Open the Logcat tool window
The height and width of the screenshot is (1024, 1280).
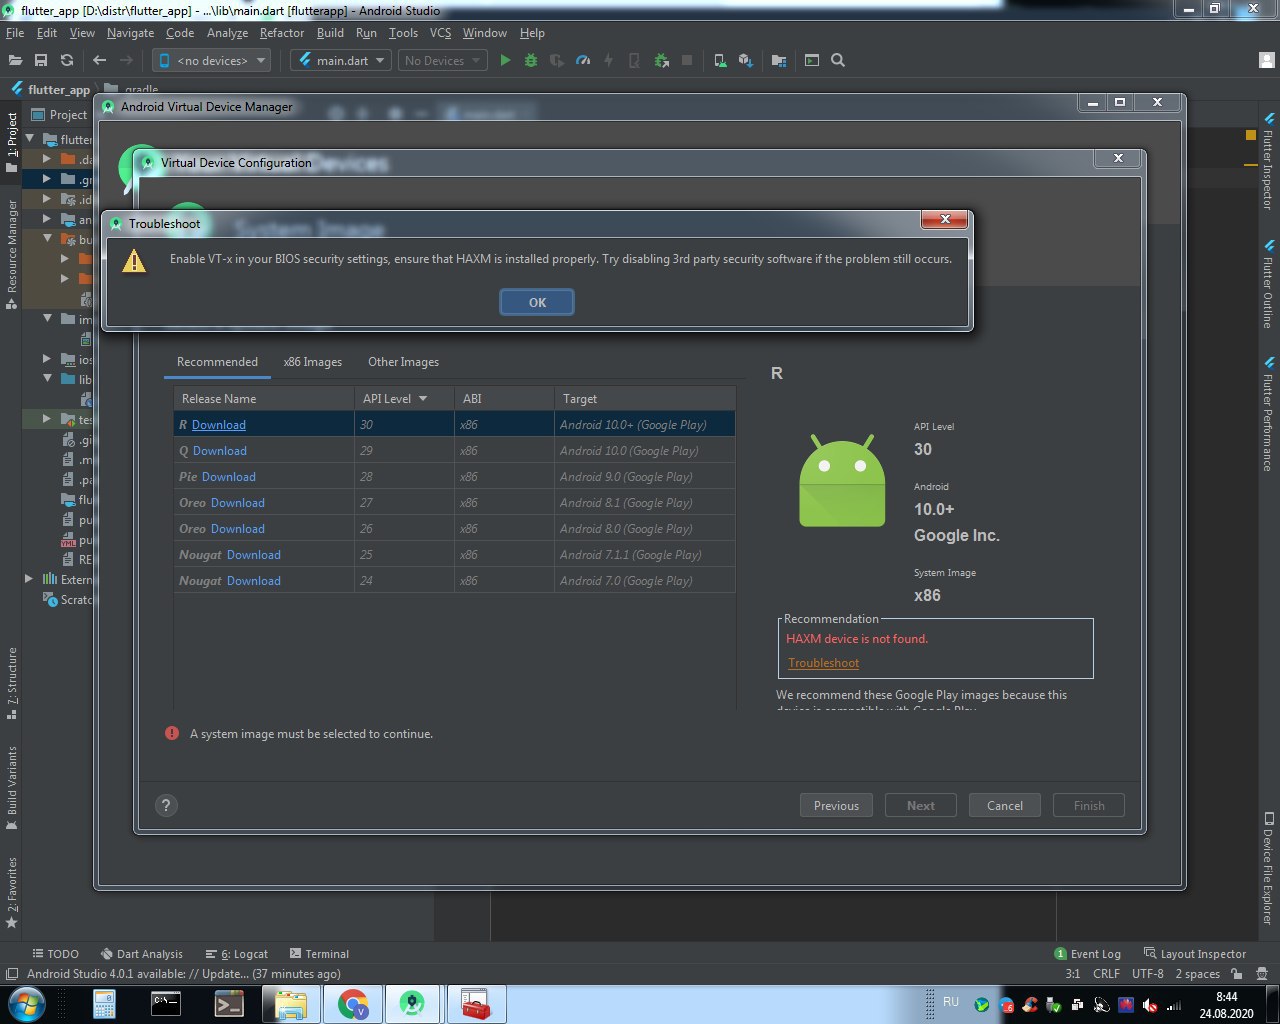tap(237, 954)
